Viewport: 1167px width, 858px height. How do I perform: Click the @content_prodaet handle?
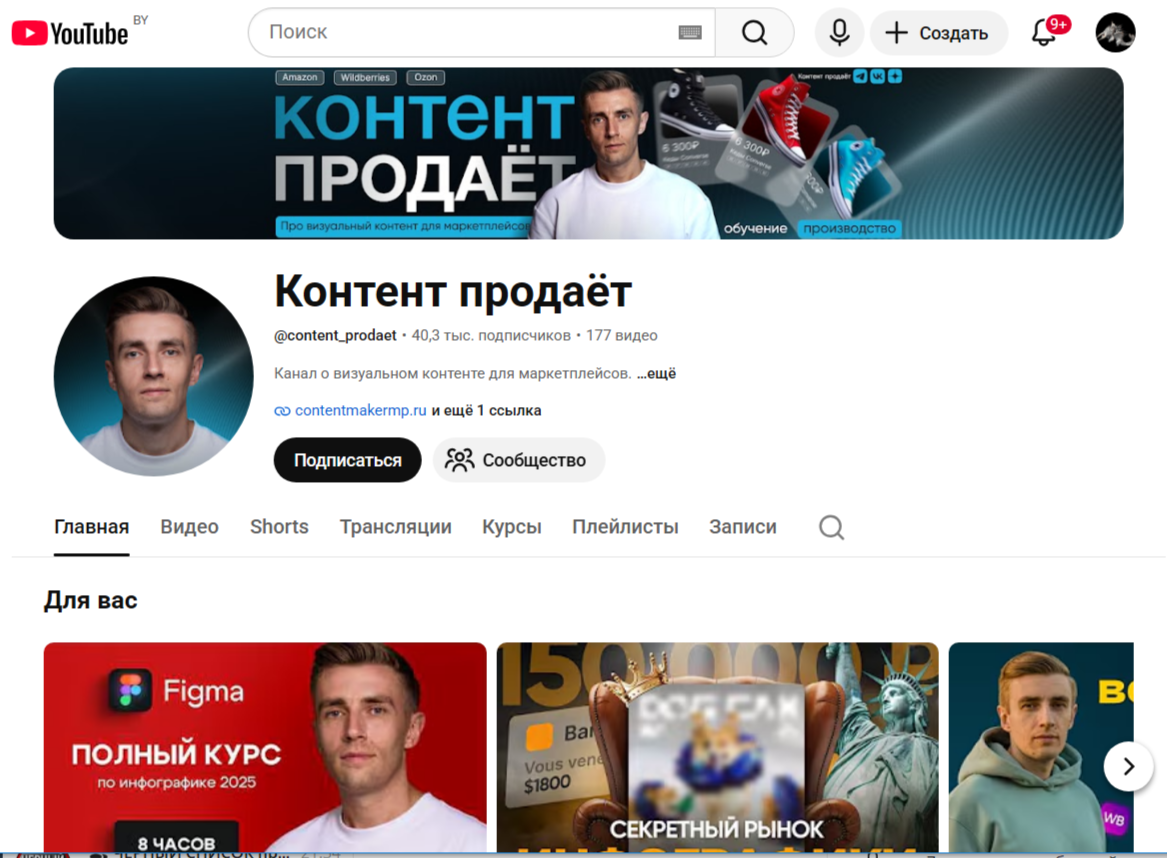tap(335, 336)
